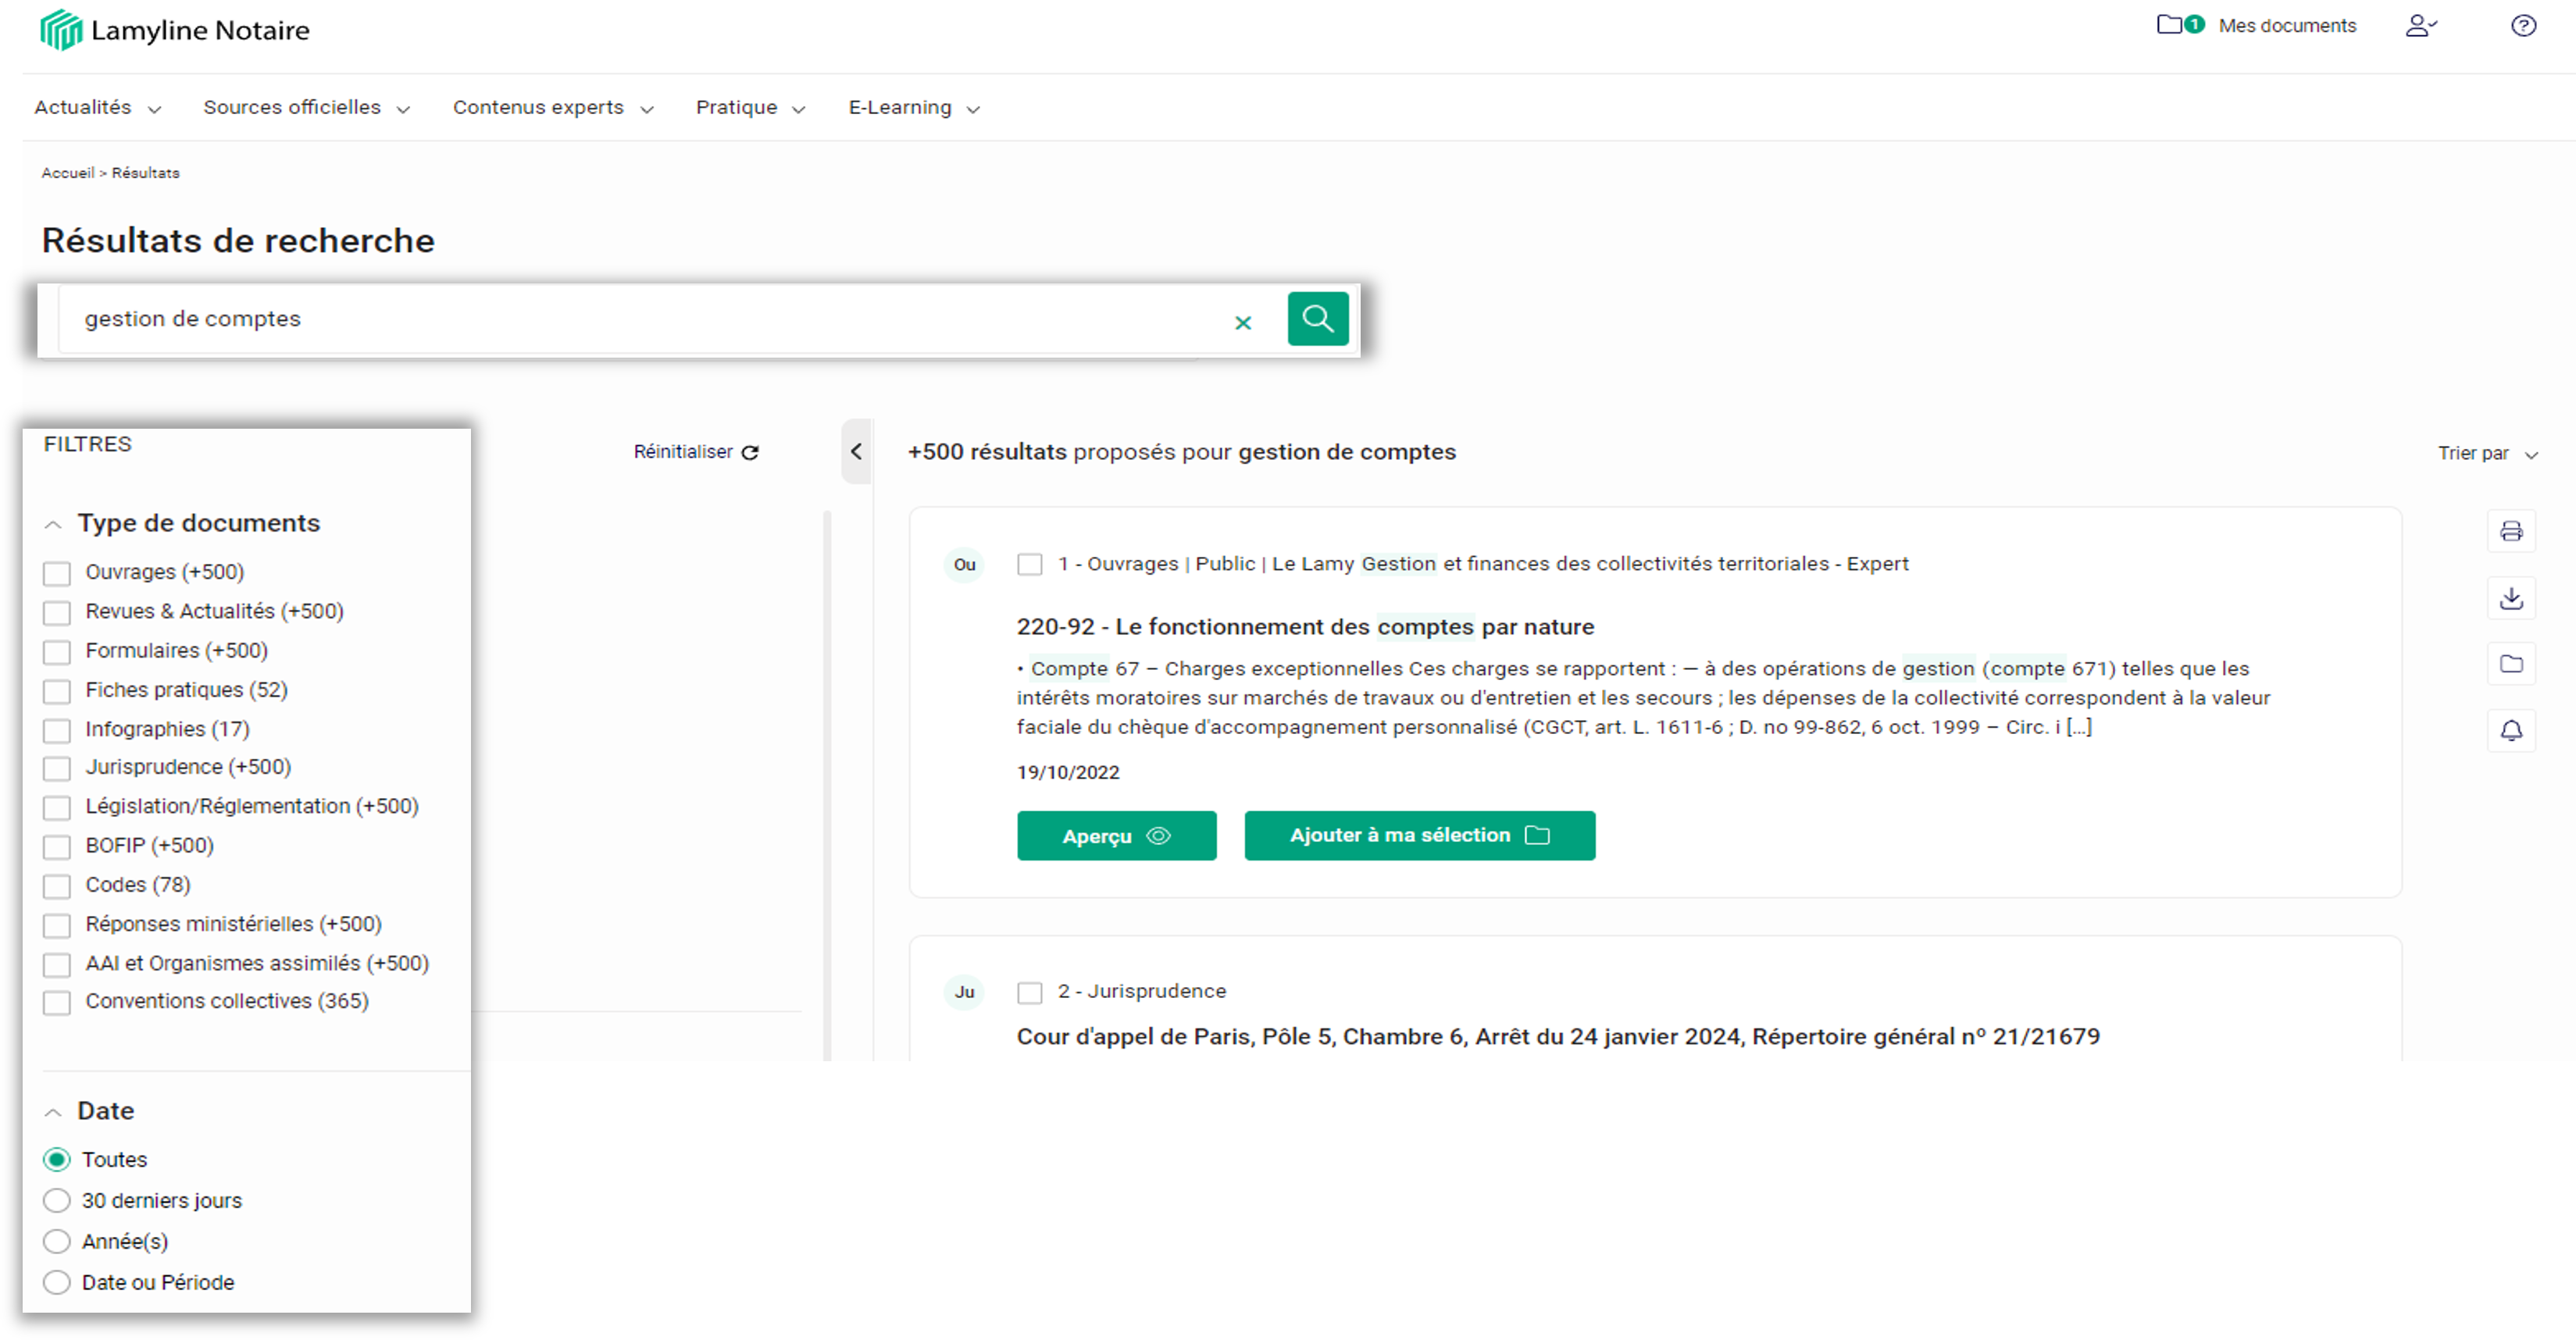Check the Fiches pratiques (52) filter
Viewport: 2576px width, 1340px height.
(57, 691)
